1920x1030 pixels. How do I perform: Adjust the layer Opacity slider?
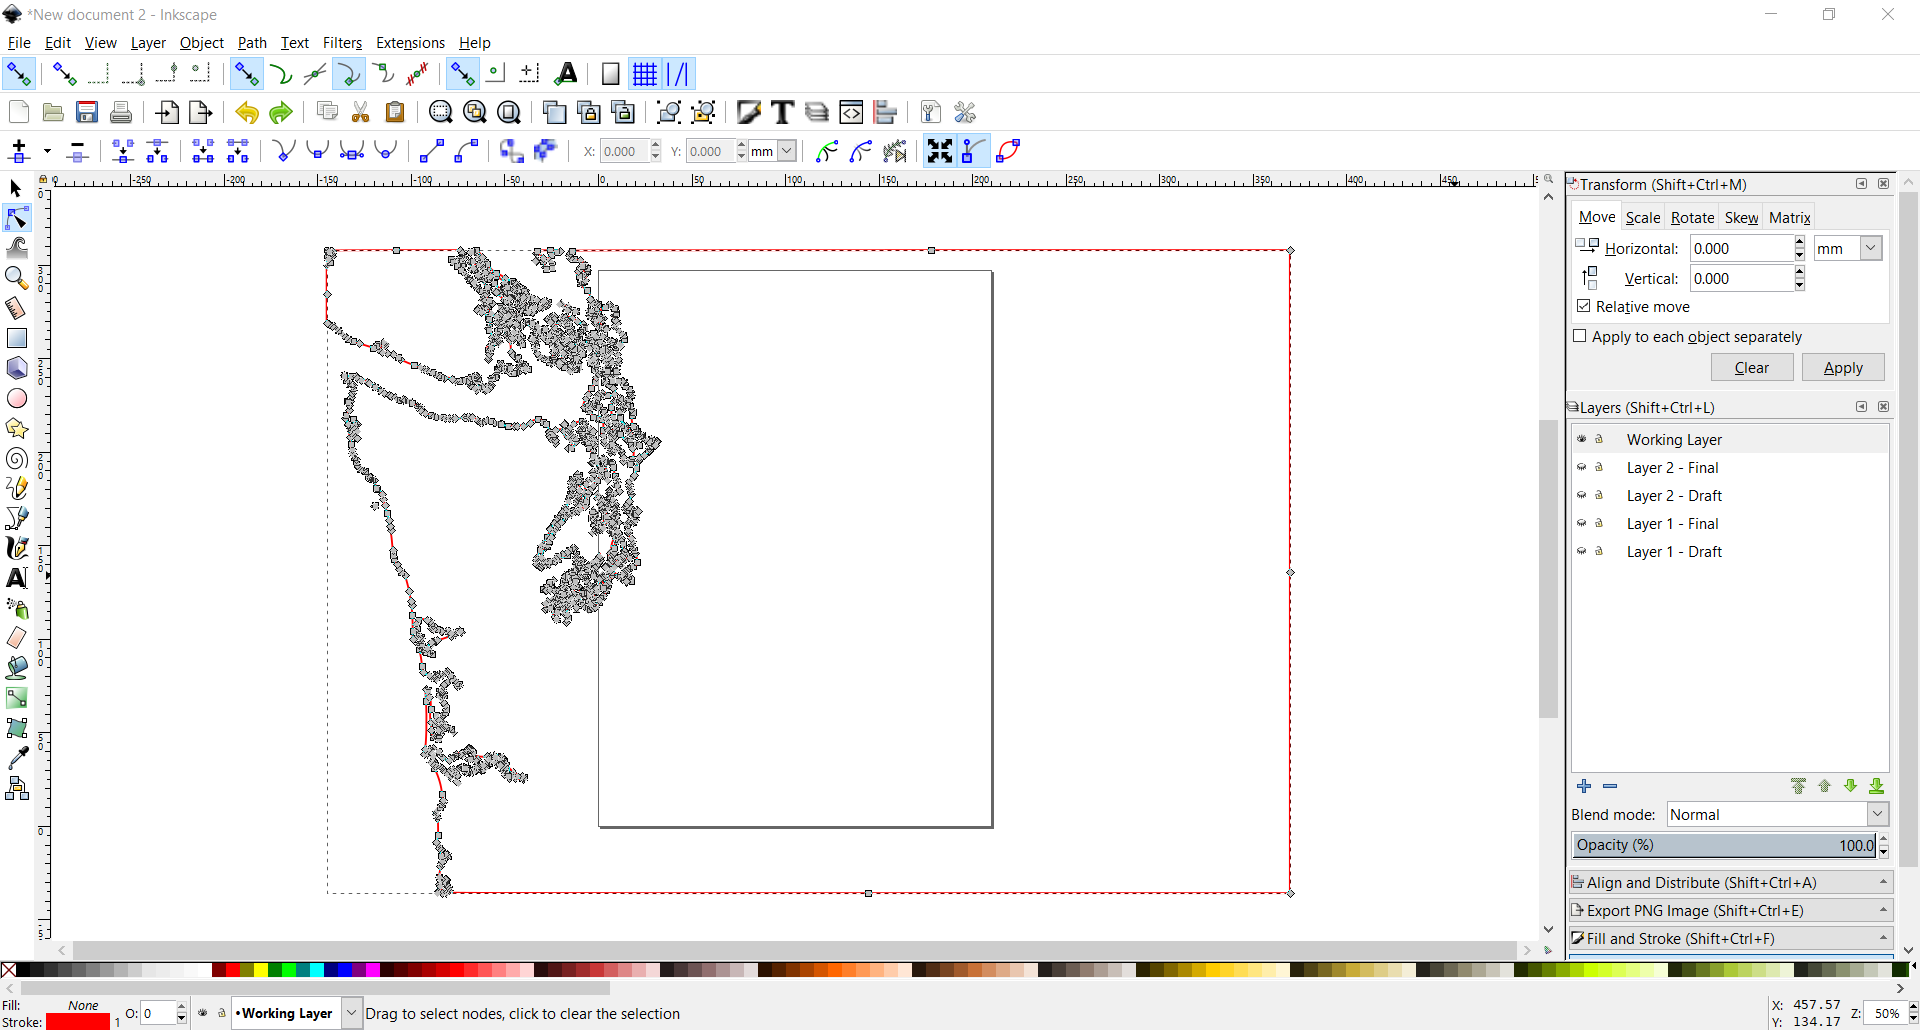pos(1724,845)
